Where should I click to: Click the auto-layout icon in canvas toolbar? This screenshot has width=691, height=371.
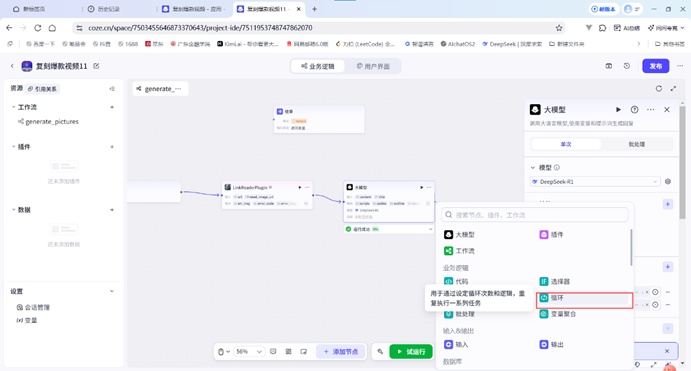(x=289, y=352)
